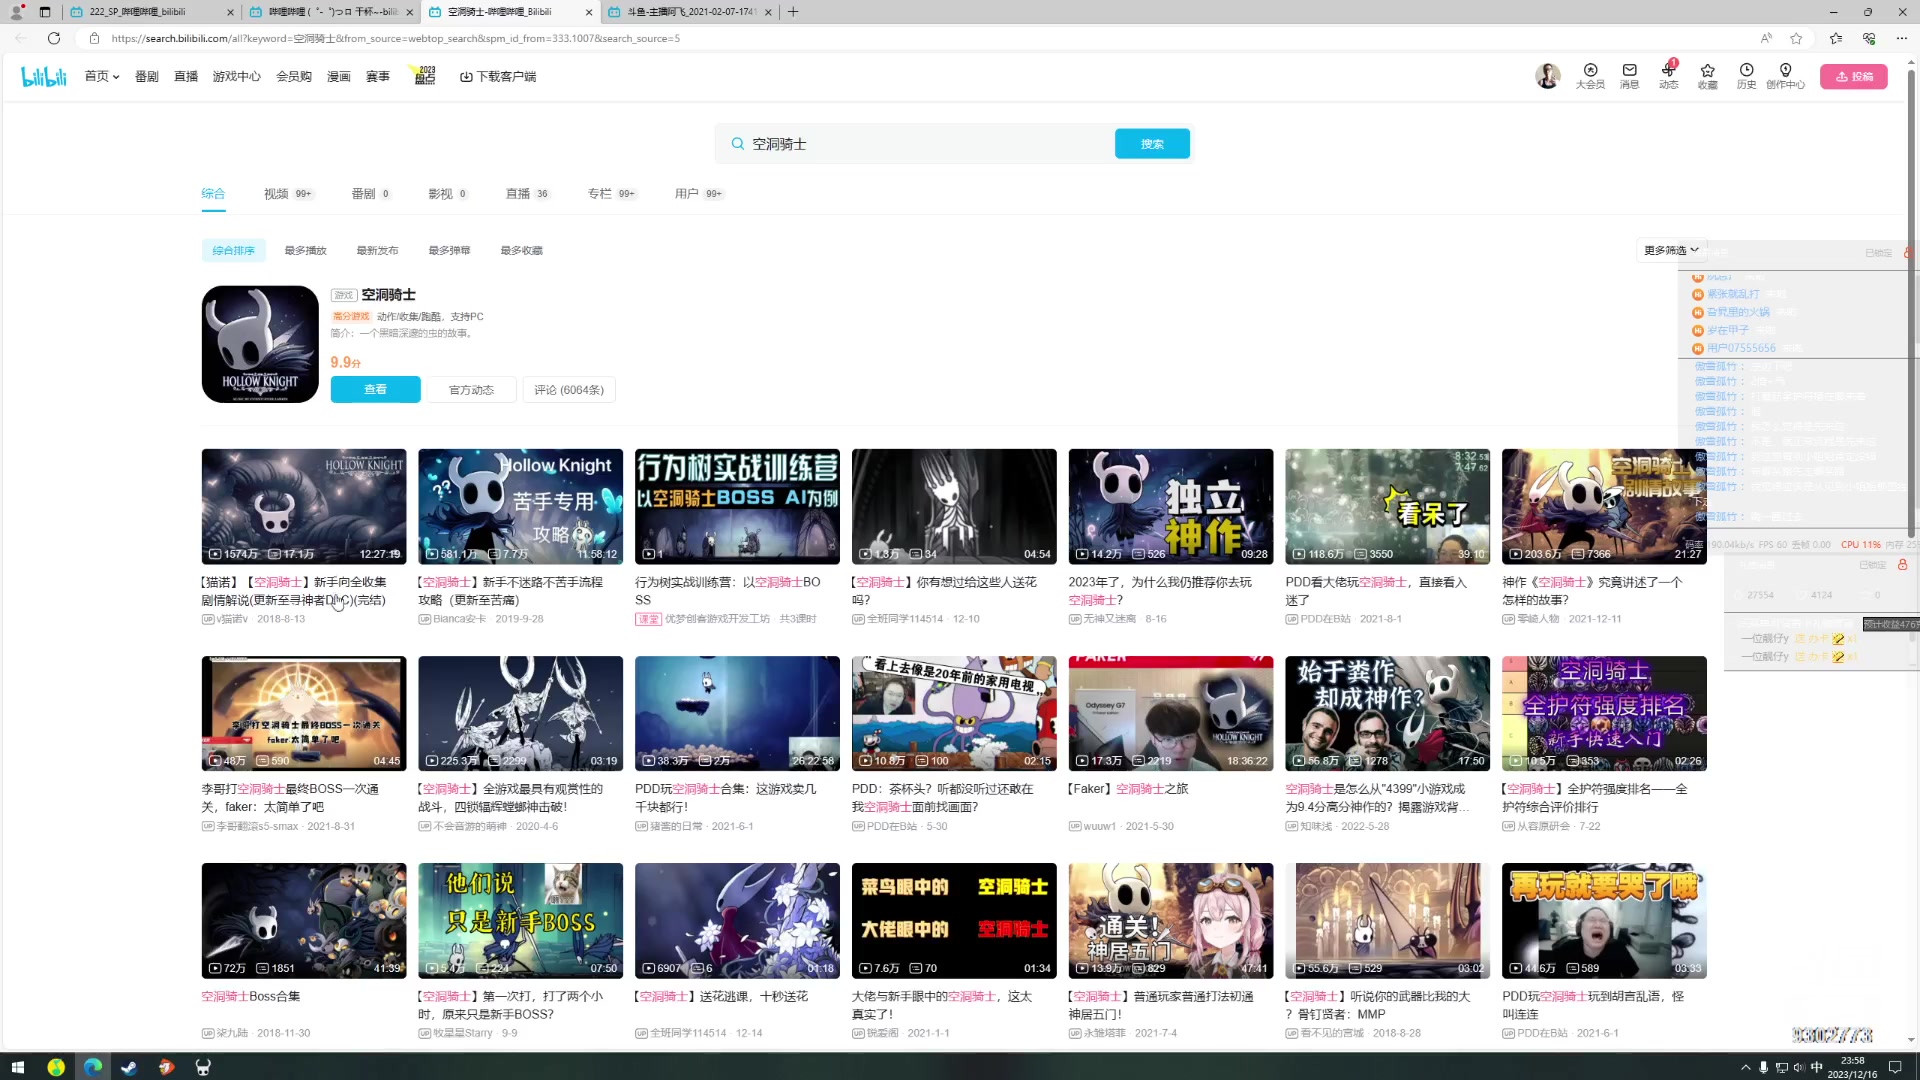Click the 空洞骑士 search input

pos(930,144)
